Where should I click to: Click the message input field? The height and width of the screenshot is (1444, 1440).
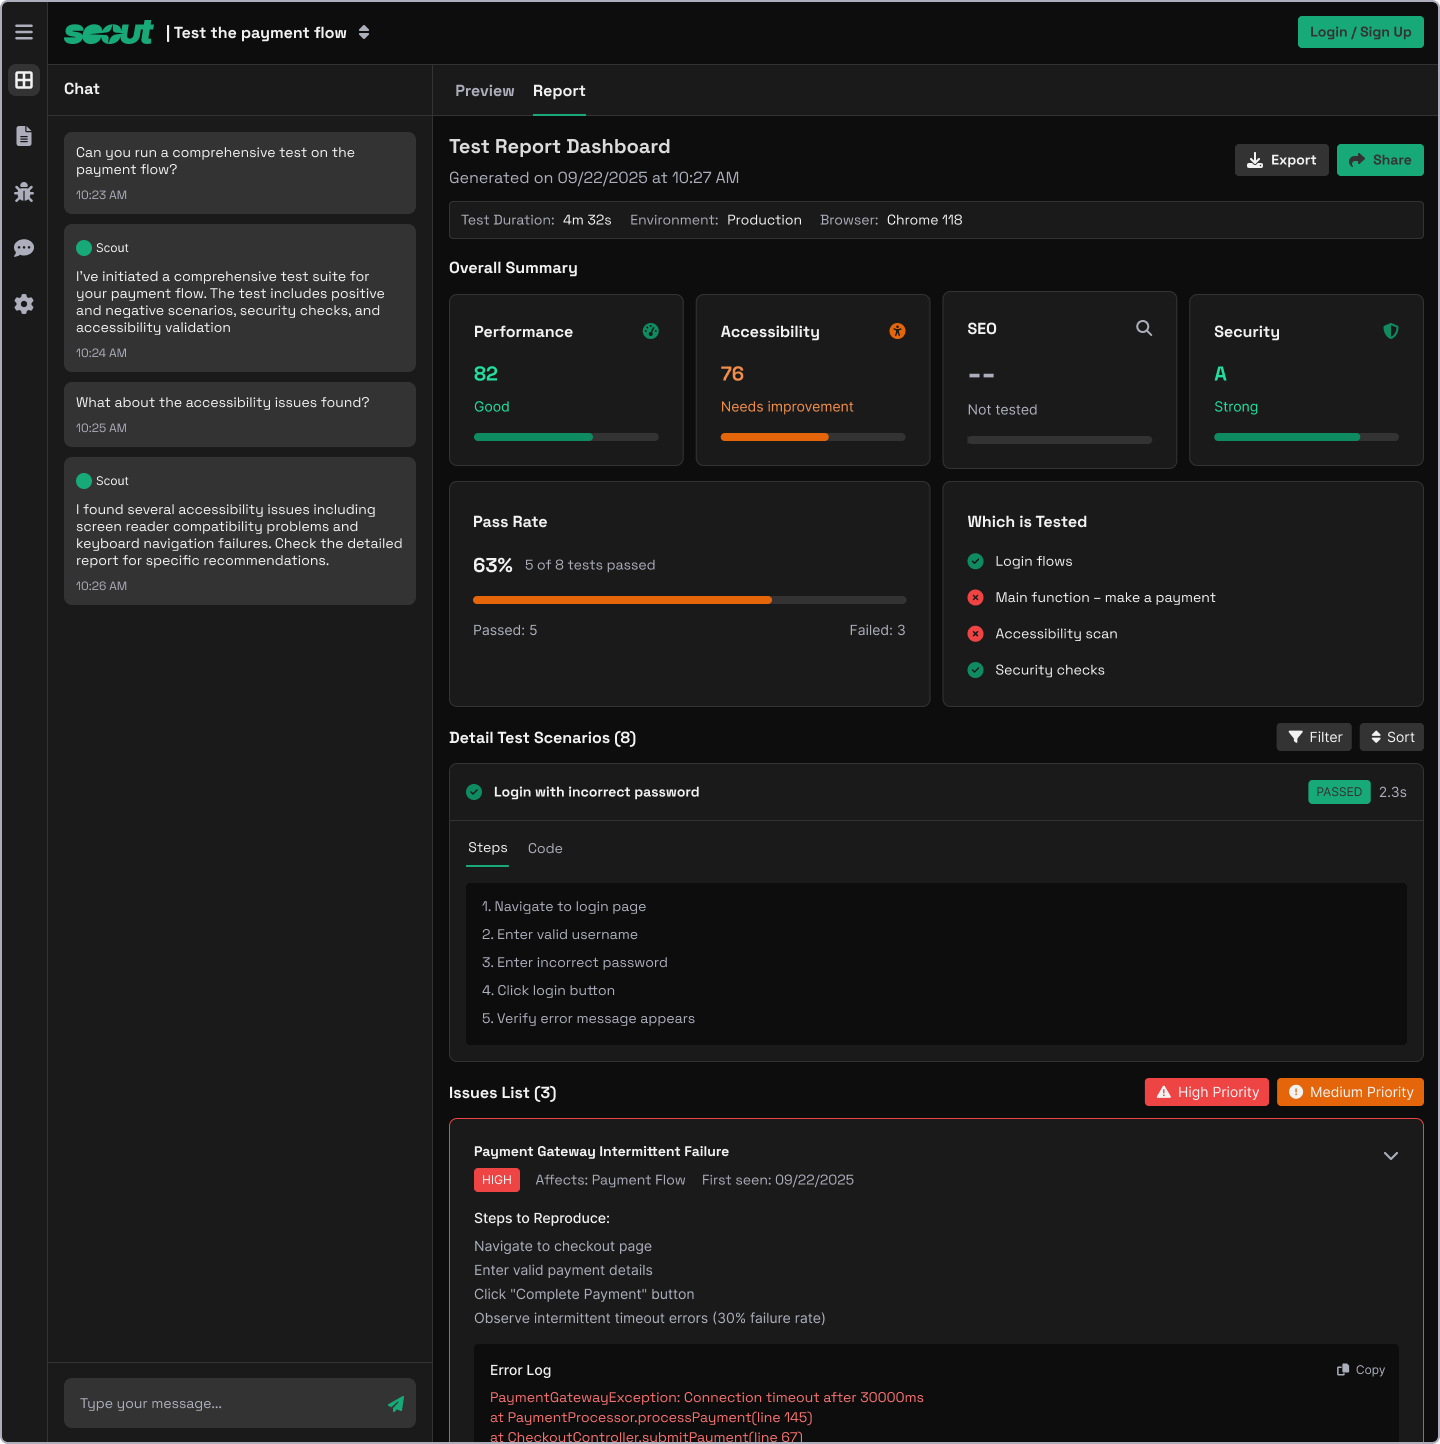(225, 1404)
